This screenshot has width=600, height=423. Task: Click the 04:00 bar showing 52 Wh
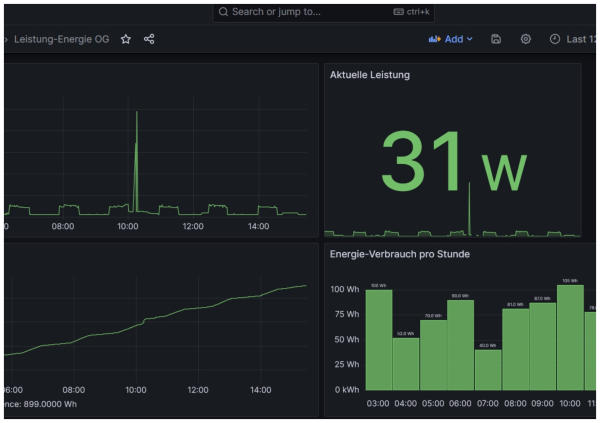click(406, 364)
